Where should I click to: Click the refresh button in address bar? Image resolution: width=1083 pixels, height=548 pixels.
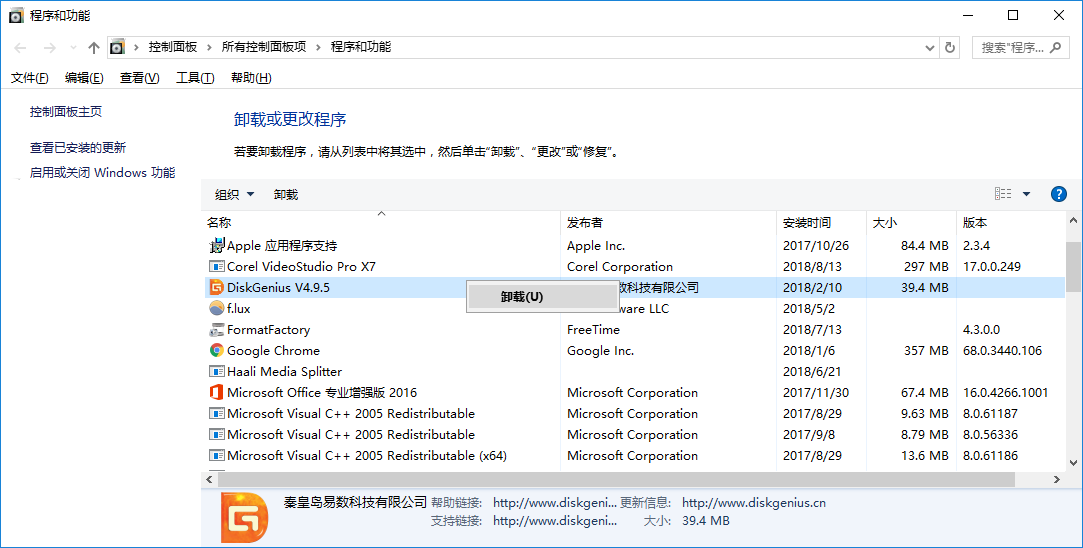point(950,47)
